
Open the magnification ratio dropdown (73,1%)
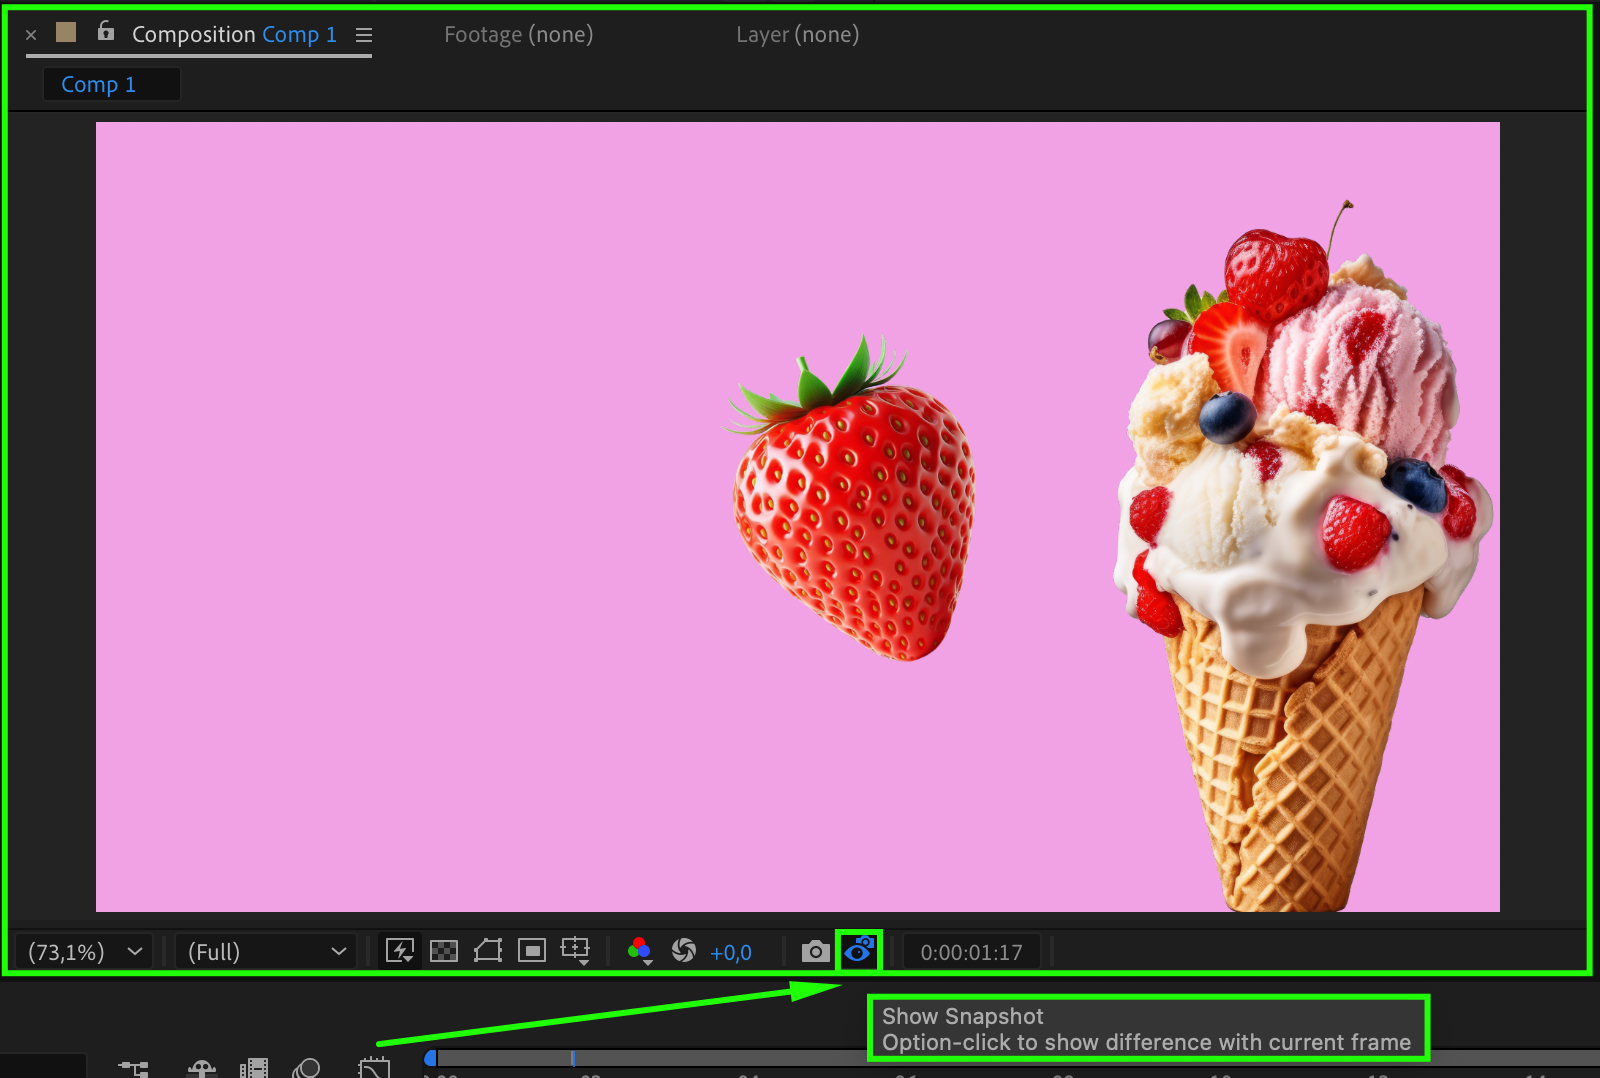[x=85, y=952]
